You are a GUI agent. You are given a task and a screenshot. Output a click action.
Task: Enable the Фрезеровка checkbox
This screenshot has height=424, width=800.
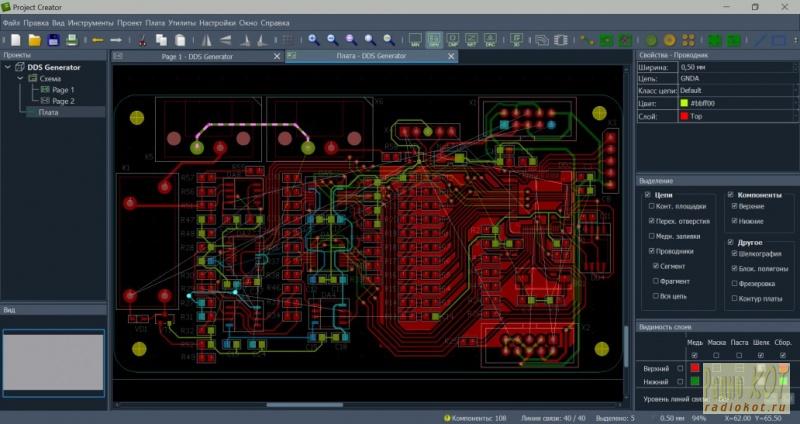click(x=736, y=283)
